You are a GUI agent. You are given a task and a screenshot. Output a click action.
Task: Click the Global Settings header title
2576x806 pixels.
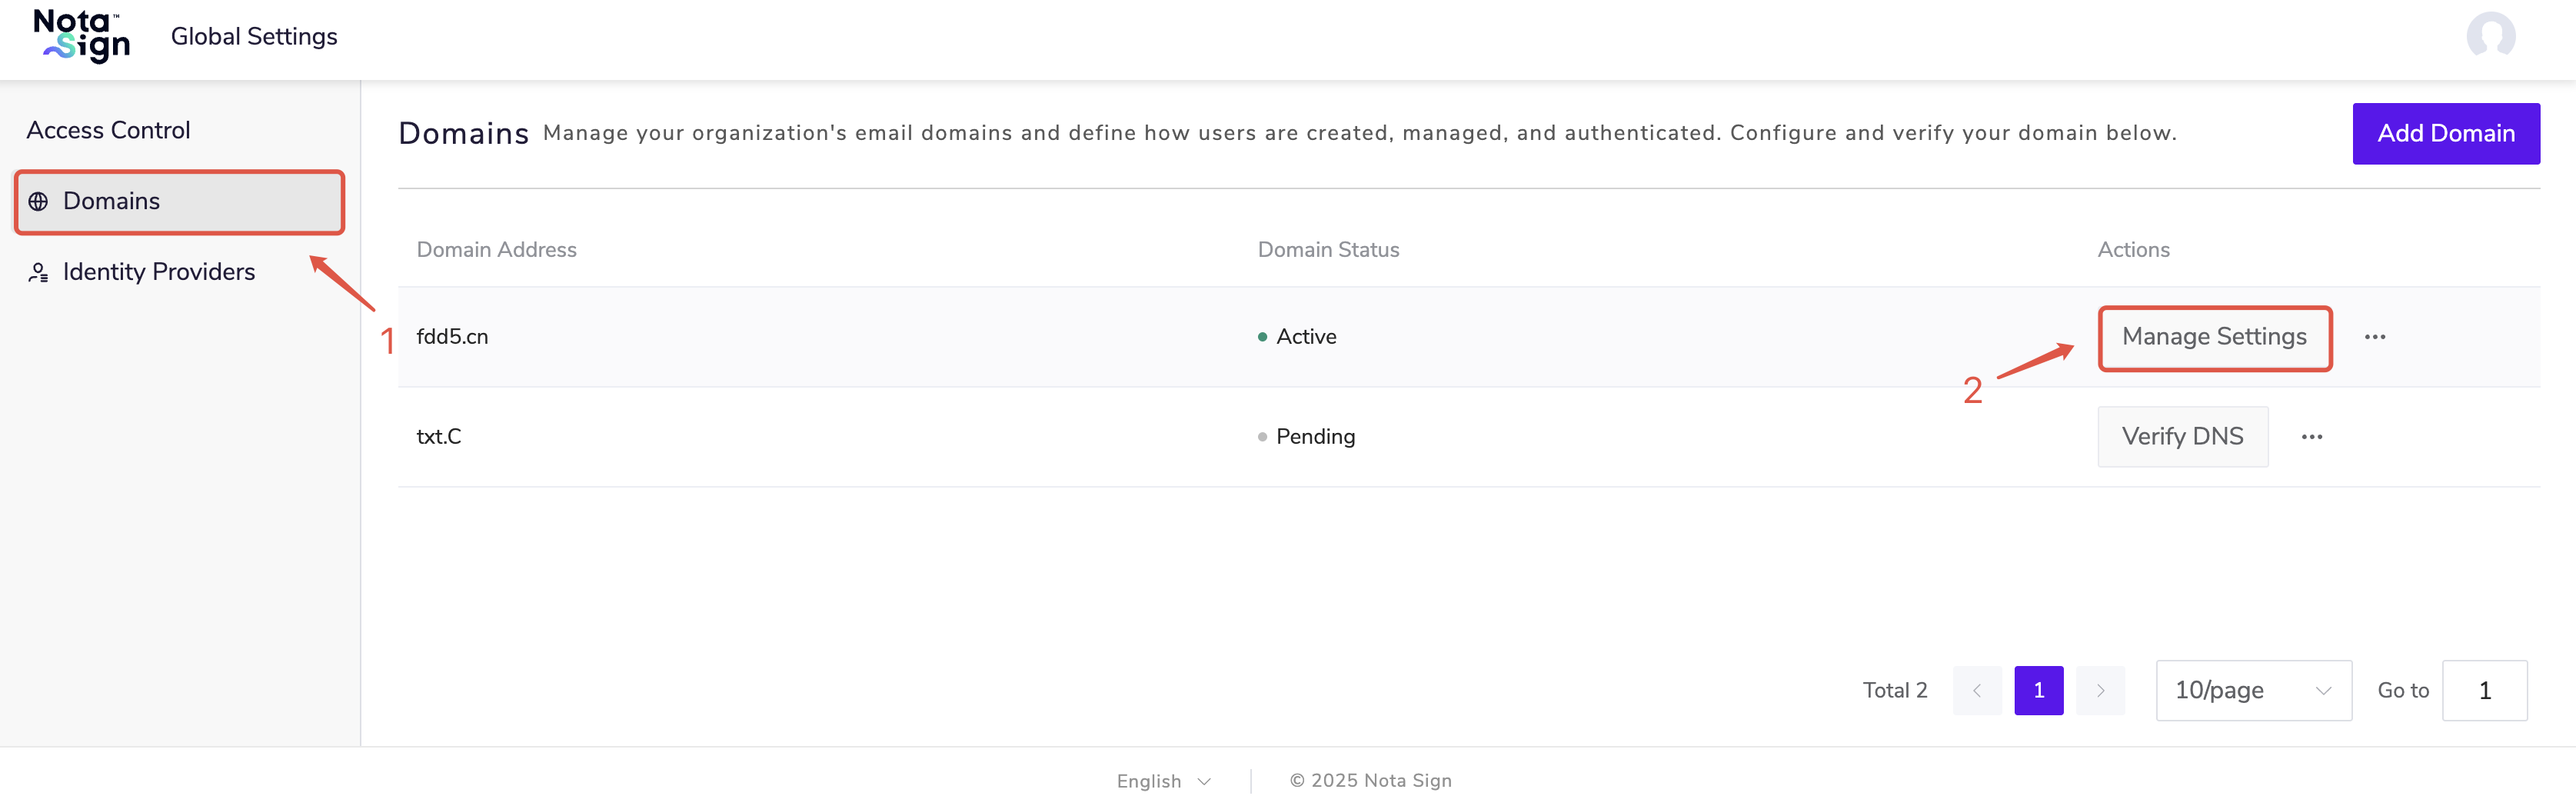pos(254,37)
